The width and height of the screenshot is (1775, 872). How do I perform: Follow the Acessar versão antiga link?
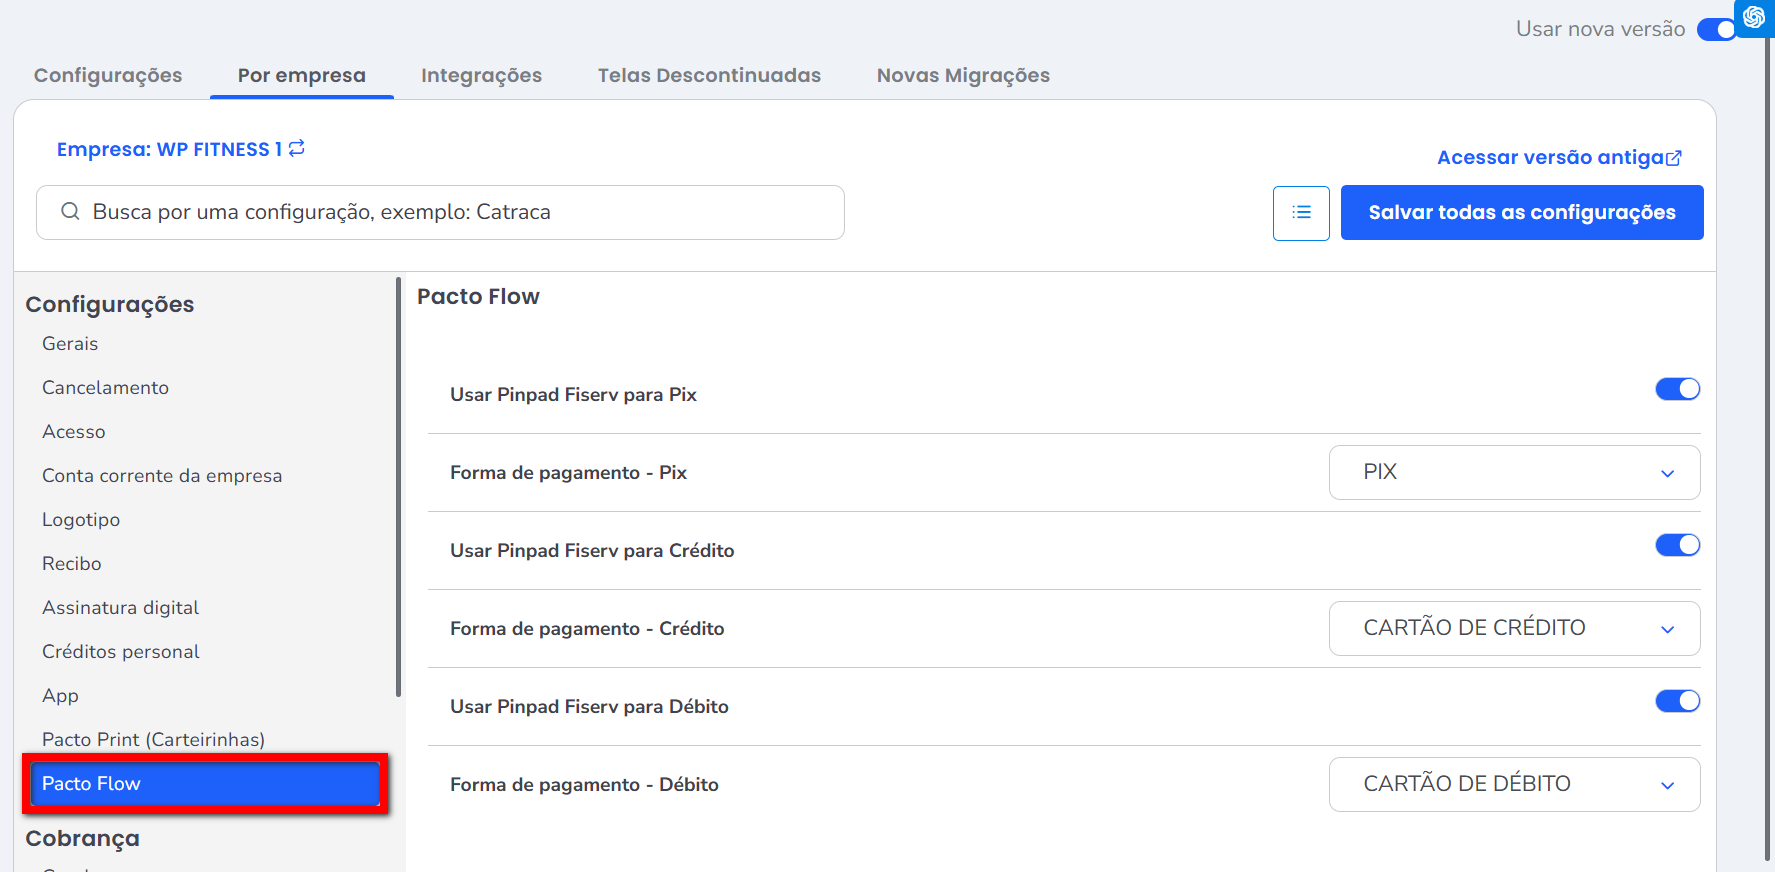tap(1550, 158)
